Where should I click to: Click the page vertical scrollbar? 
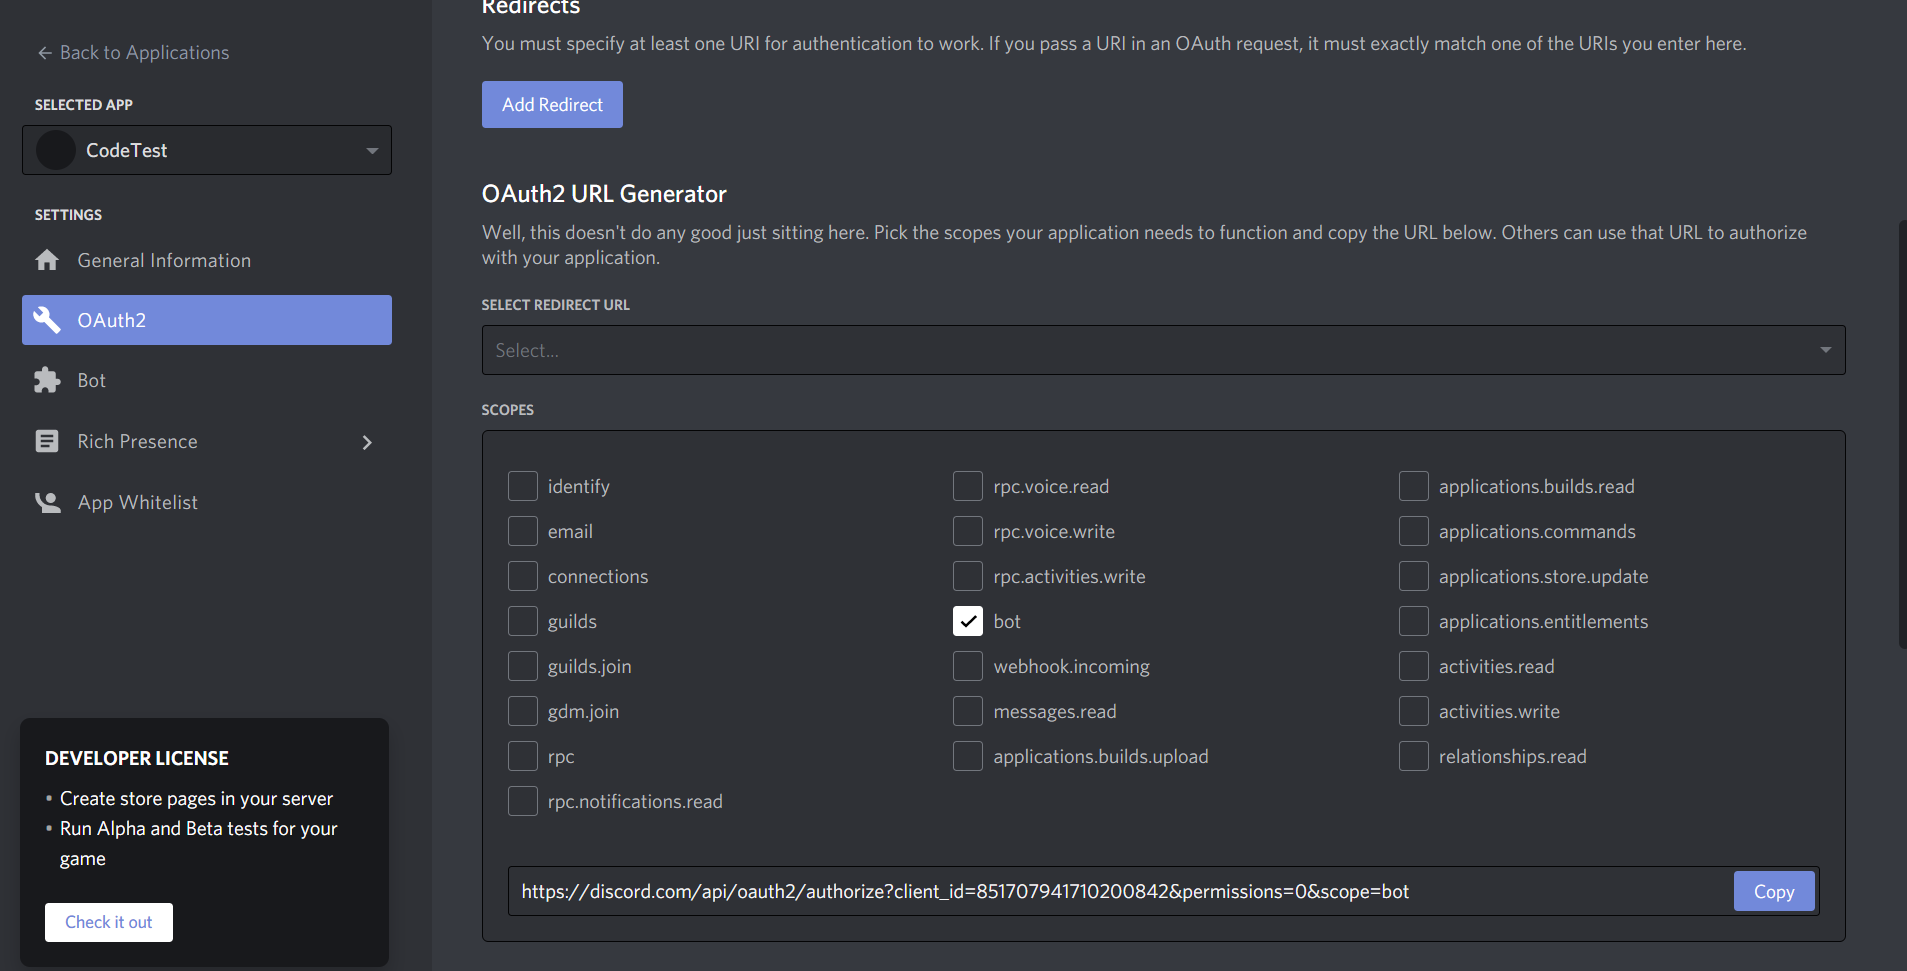pyautogui.click(x=1902, y=435)
